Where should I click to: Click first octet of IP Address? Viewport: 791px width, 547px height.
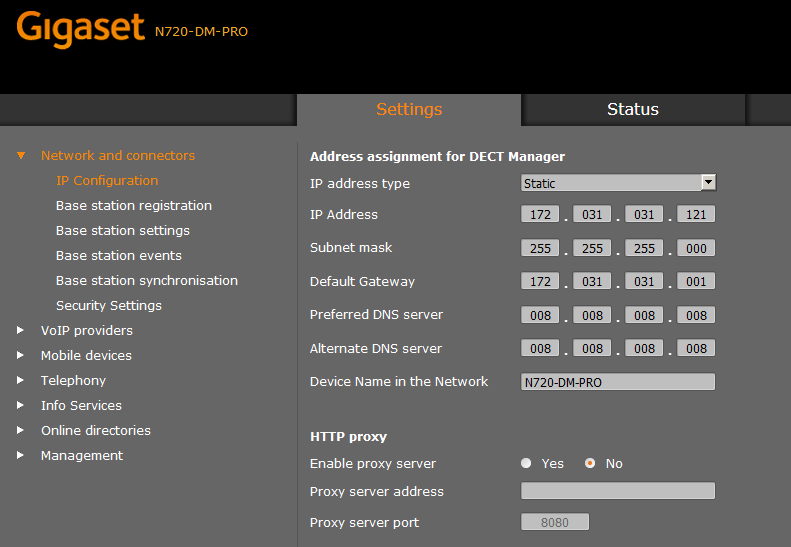coord(540,214)
